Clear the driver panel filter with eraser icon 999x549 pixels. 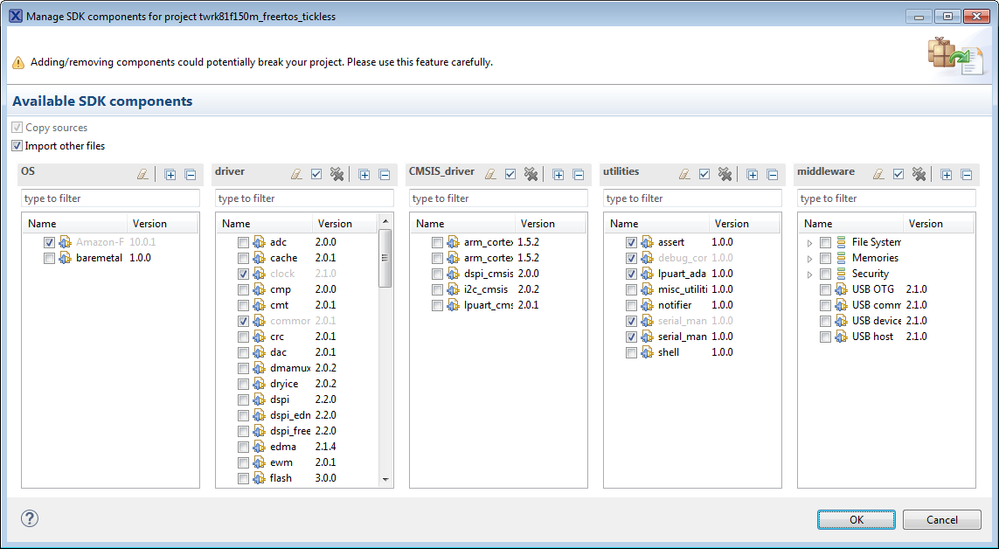pos(296,174)
